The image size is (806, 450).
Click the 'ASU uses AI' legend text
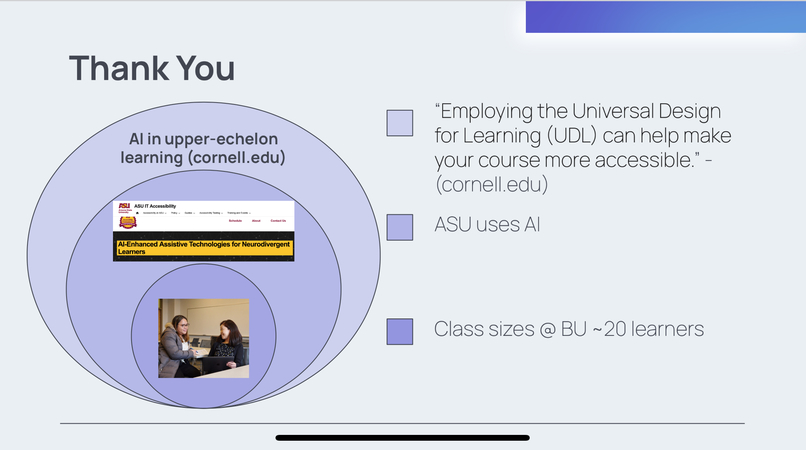487,225
